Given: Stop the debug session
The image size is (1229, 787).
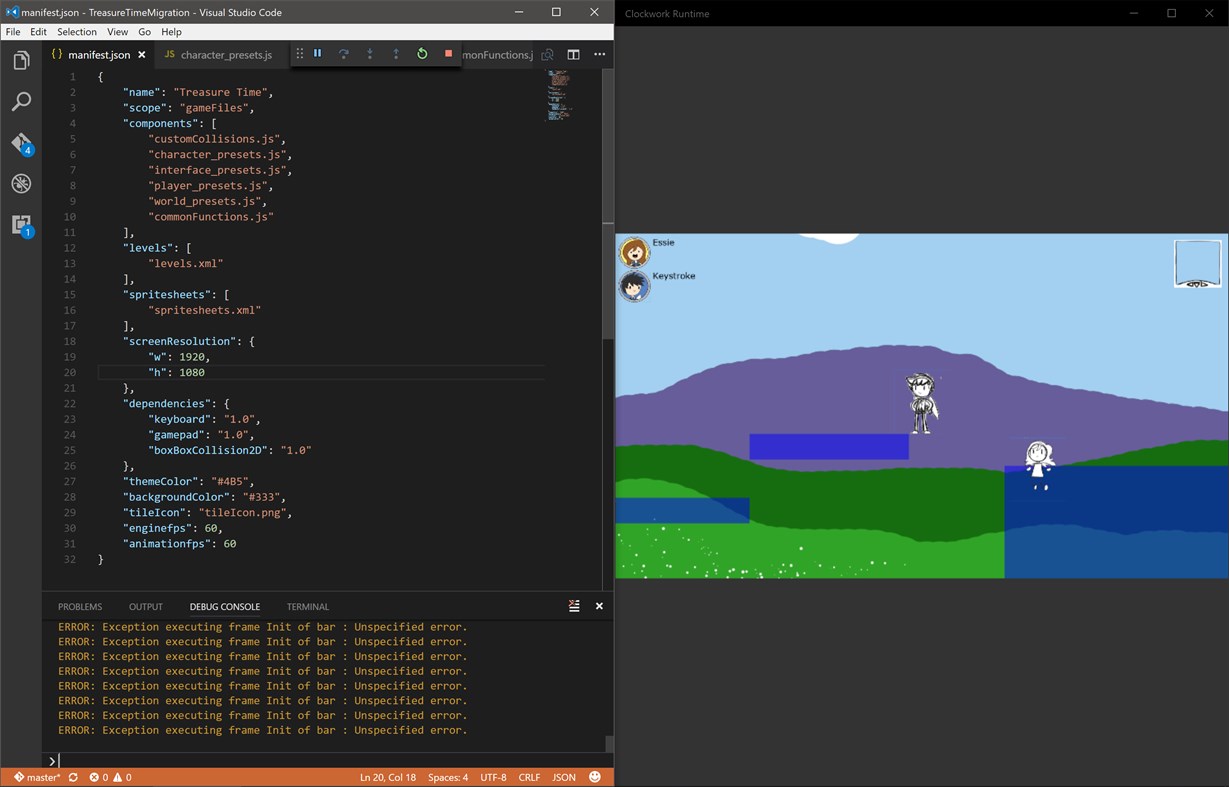Looking at the screenshot, I should 448,54.
